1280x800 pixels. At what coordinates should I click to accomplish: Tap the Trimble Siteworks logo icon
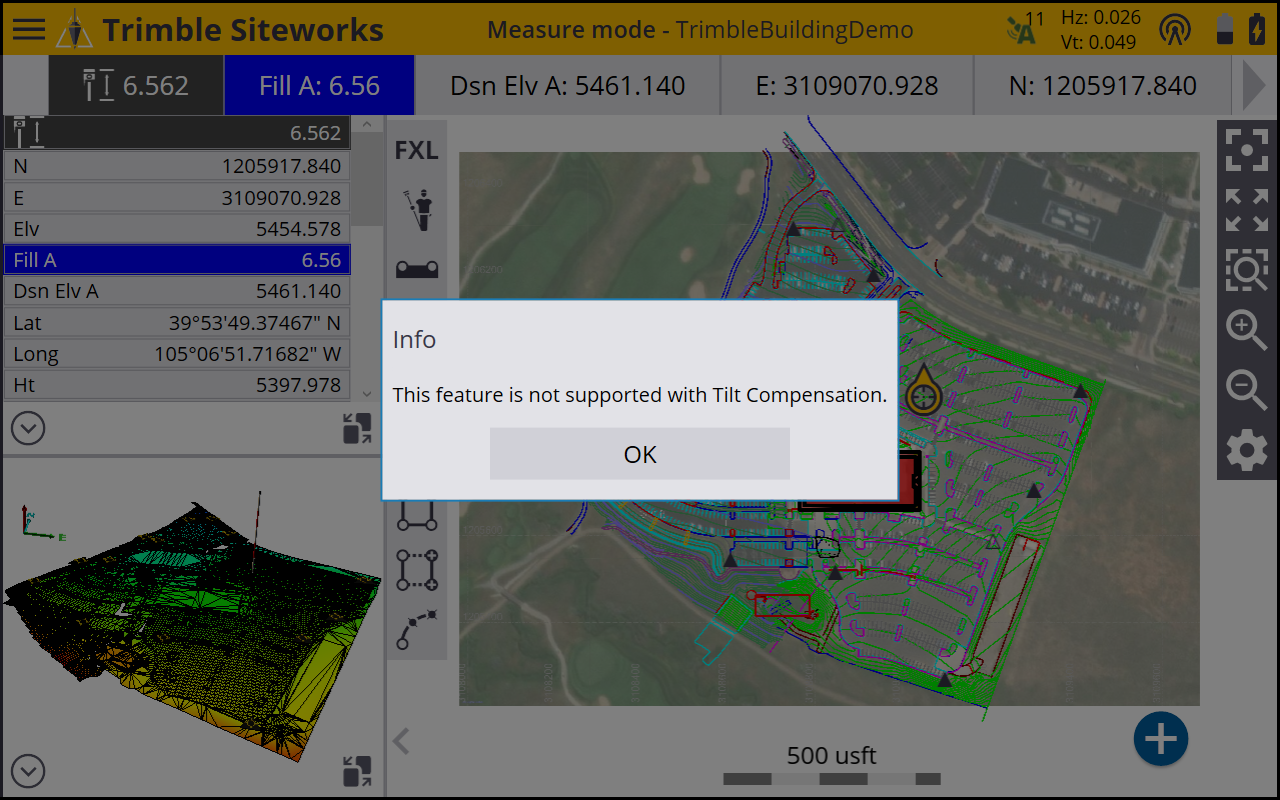click(x=74, y=29)
